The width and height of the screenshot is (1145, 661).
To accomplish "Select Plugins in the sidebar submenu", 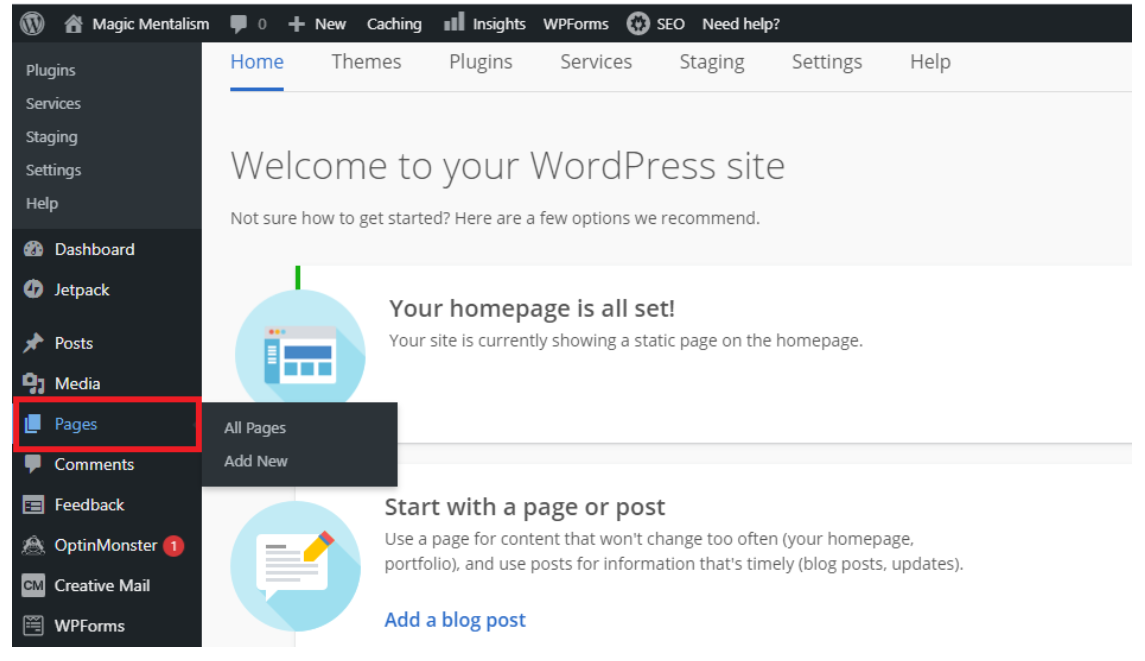I will [x=50, y=70].
